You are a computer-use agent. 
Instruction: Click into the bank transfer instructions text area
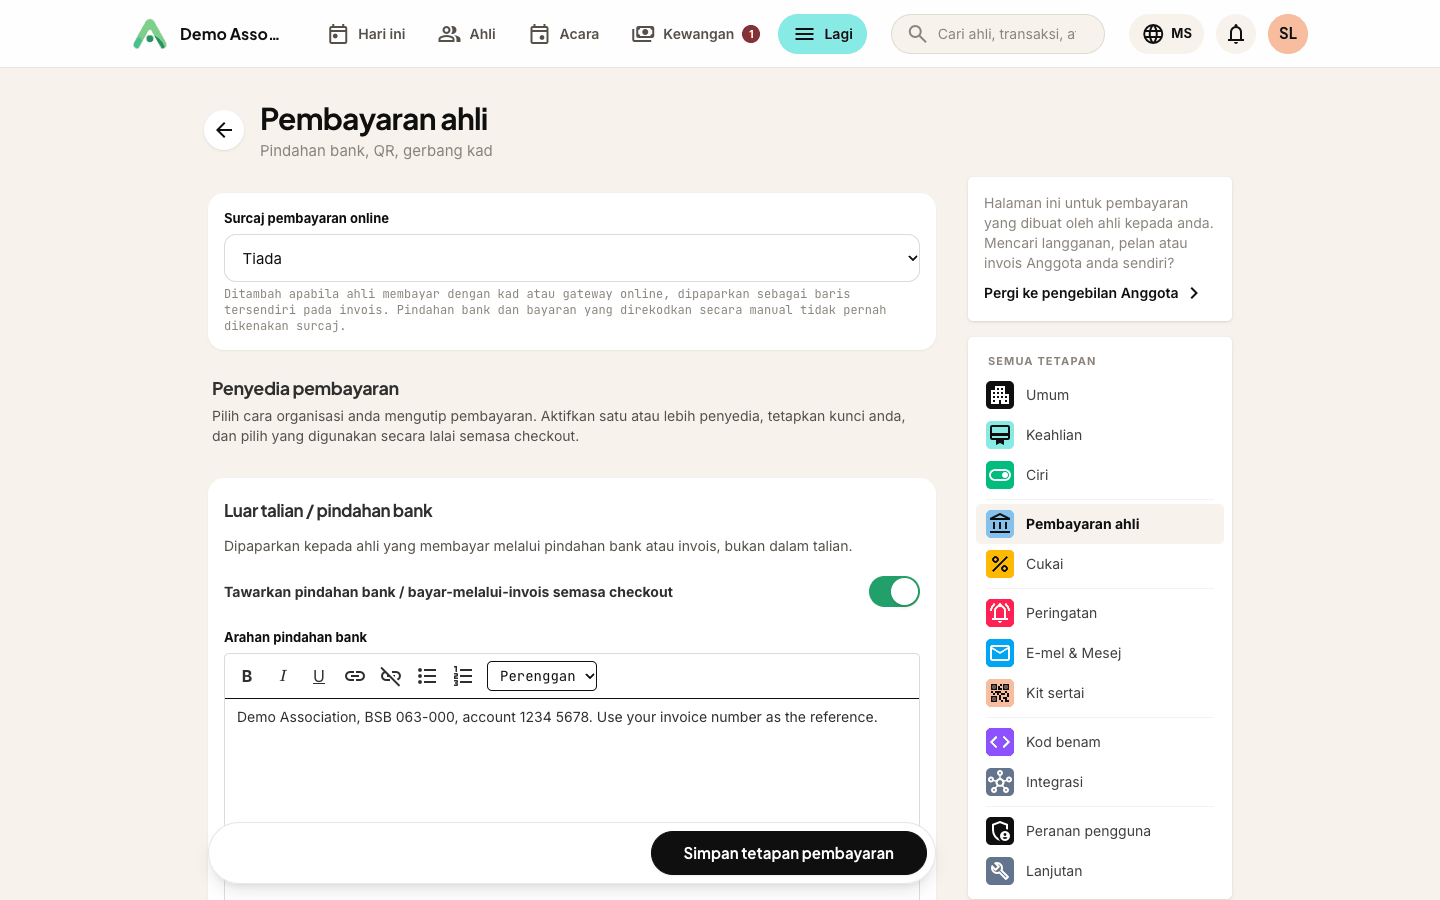tap(572, 760)
